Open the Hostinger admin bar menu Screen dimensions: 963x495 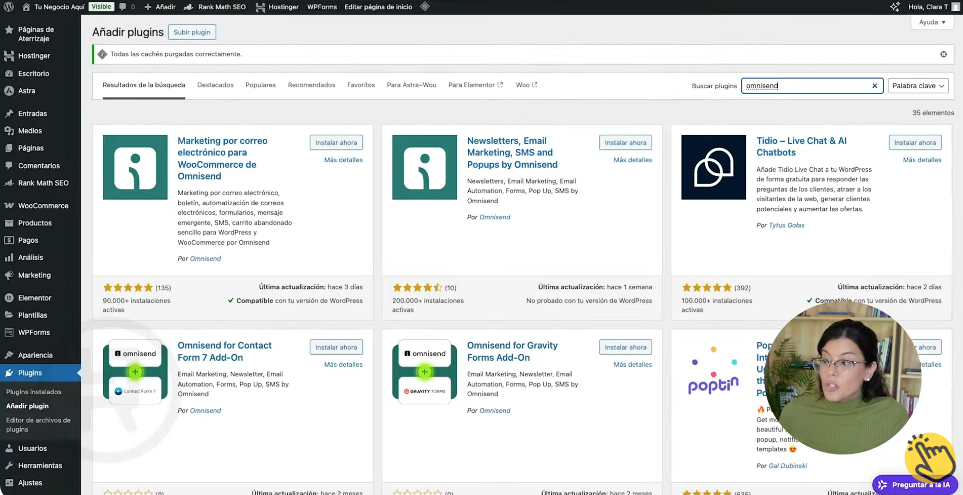pyautogui.click(x=277, y=7)
